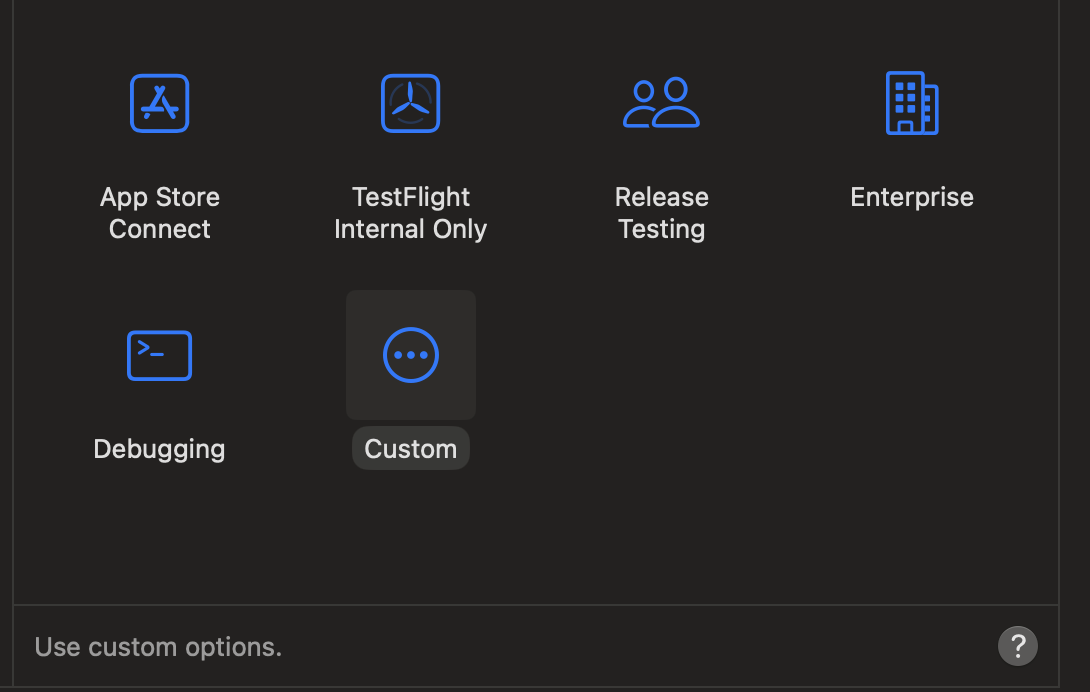Pick the Release Testing people icon
This screenshot has height=692, width=1090.
click(661, 103)
